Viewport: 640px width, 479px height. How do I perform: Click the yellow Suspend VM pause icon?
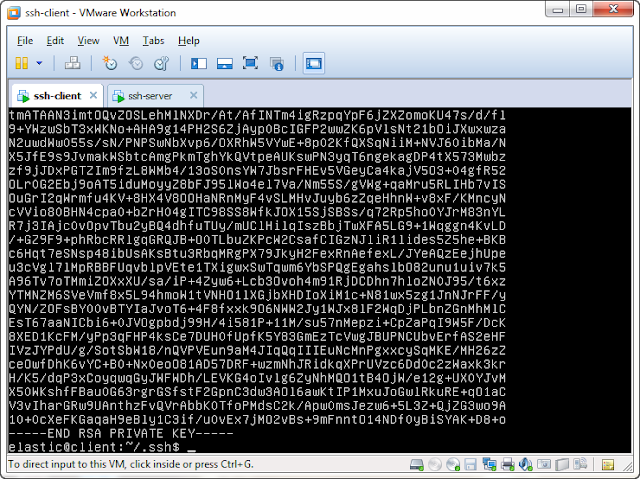pos(22,63)
